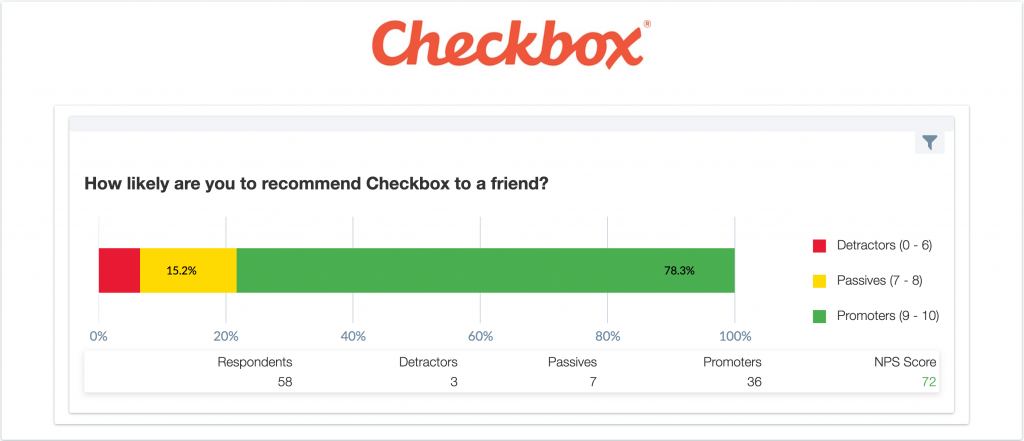Click the yellow 15.2% bar segment
This screenshot has width=1024, height=441.
pos(188,270)
